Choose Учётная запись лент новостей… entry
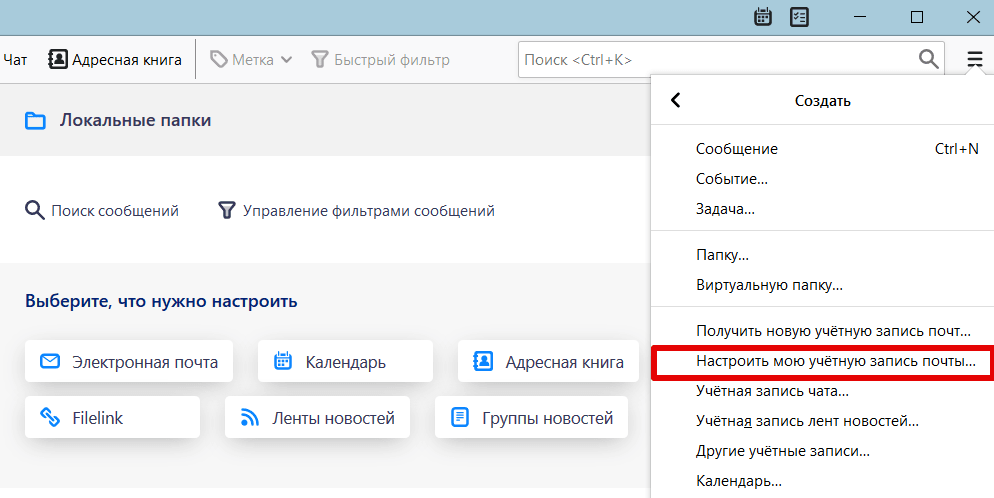994x498 pixels. [822, 421]
